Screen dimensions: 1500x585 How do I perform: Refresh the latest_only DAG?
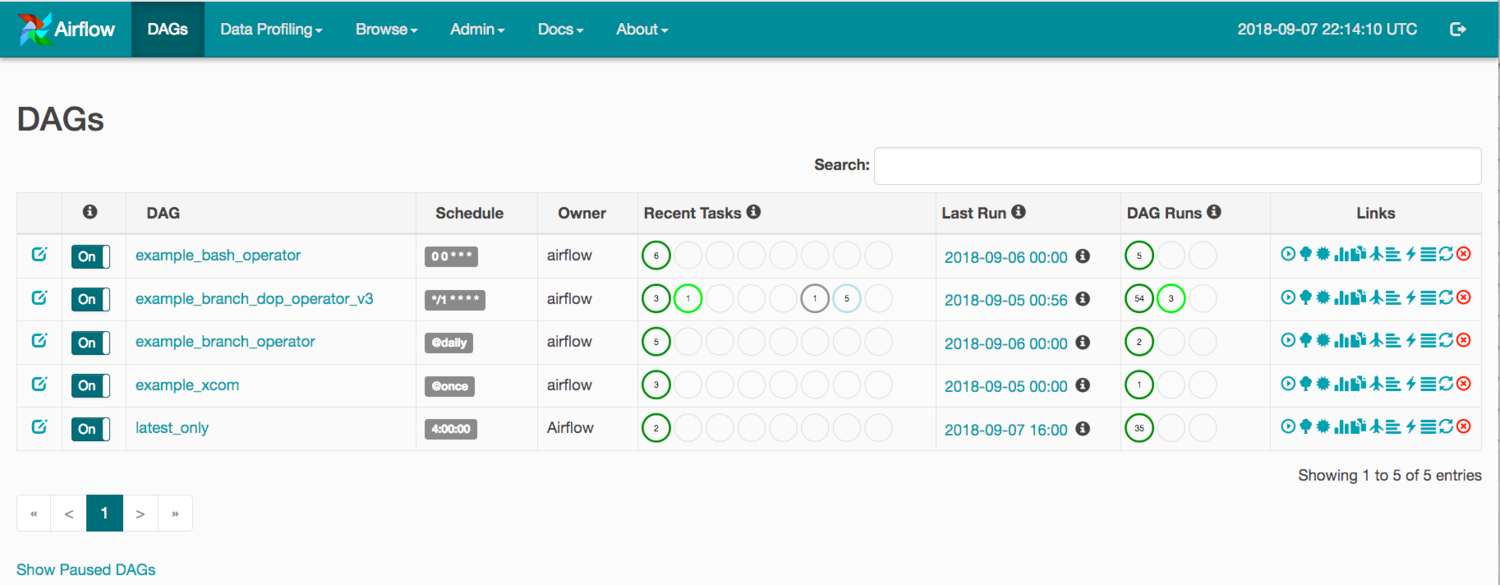(x=1446, y=426)
